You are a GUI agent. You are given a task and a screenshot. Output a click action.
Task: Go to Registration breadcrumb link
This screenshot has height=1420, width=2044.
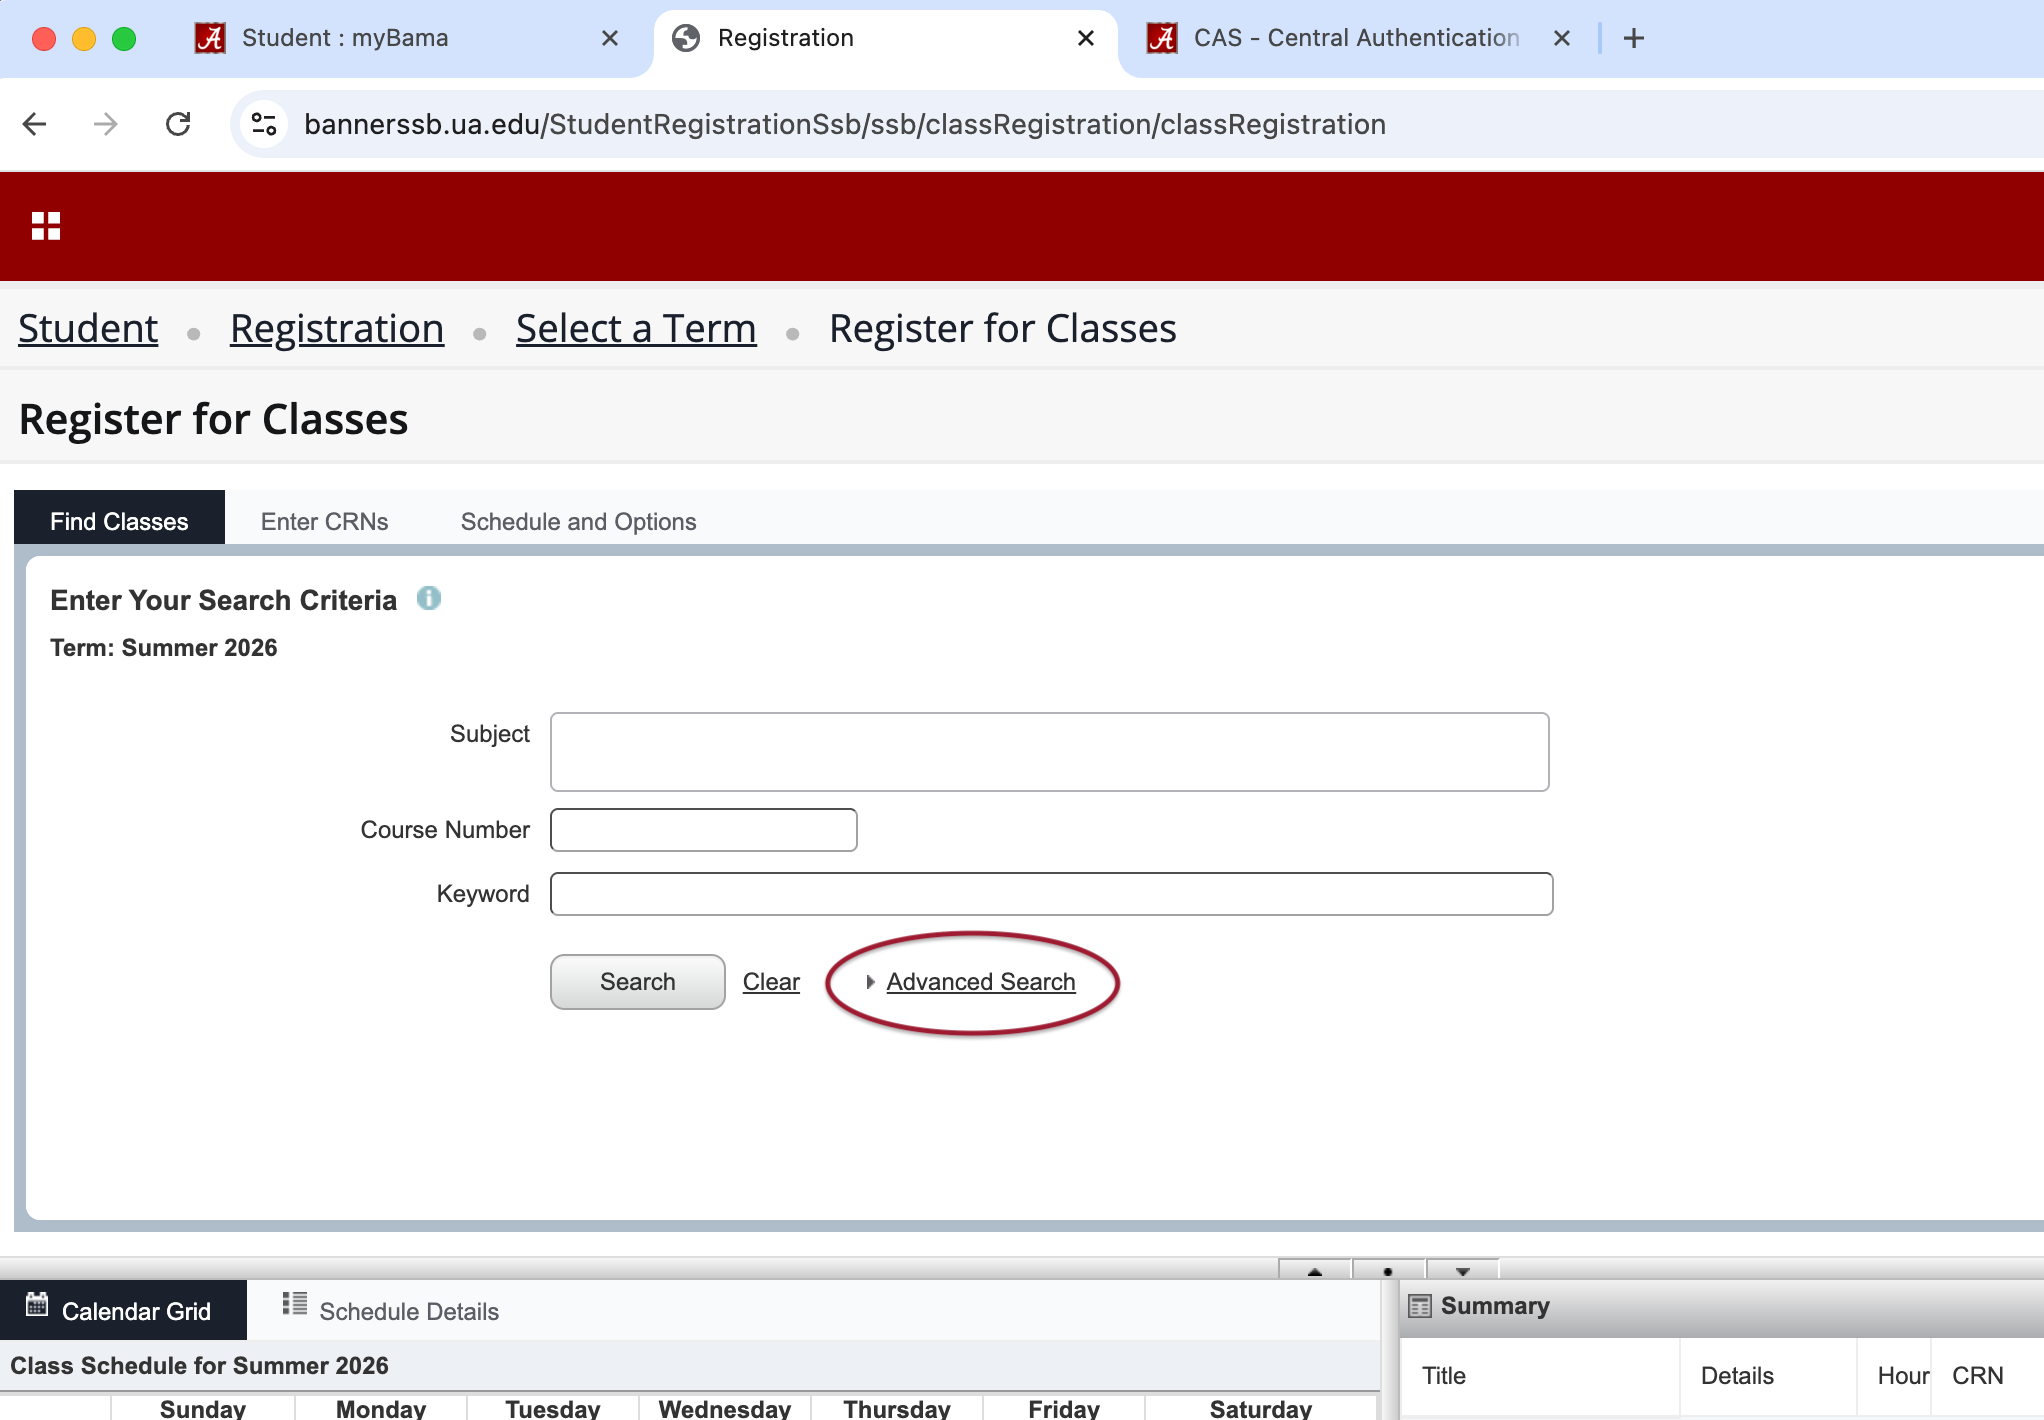[x=337, y=328]
